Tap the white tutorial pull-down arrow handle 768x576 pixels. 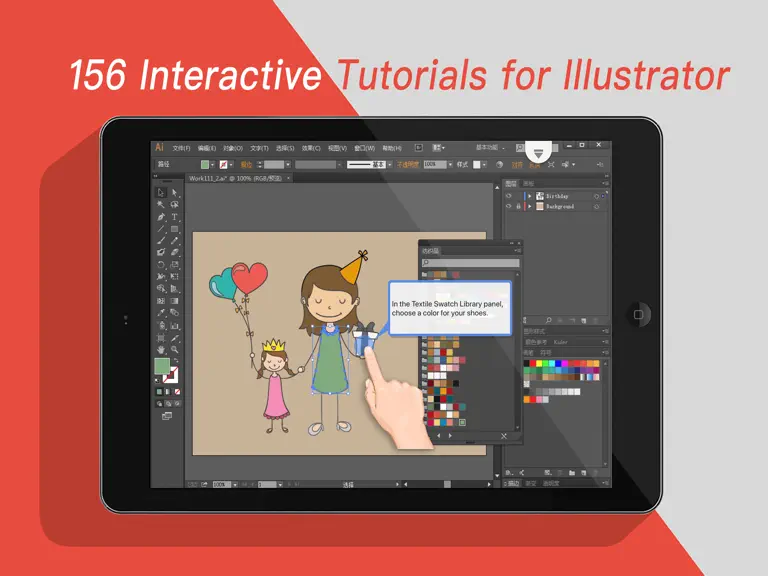coord(538,154)
